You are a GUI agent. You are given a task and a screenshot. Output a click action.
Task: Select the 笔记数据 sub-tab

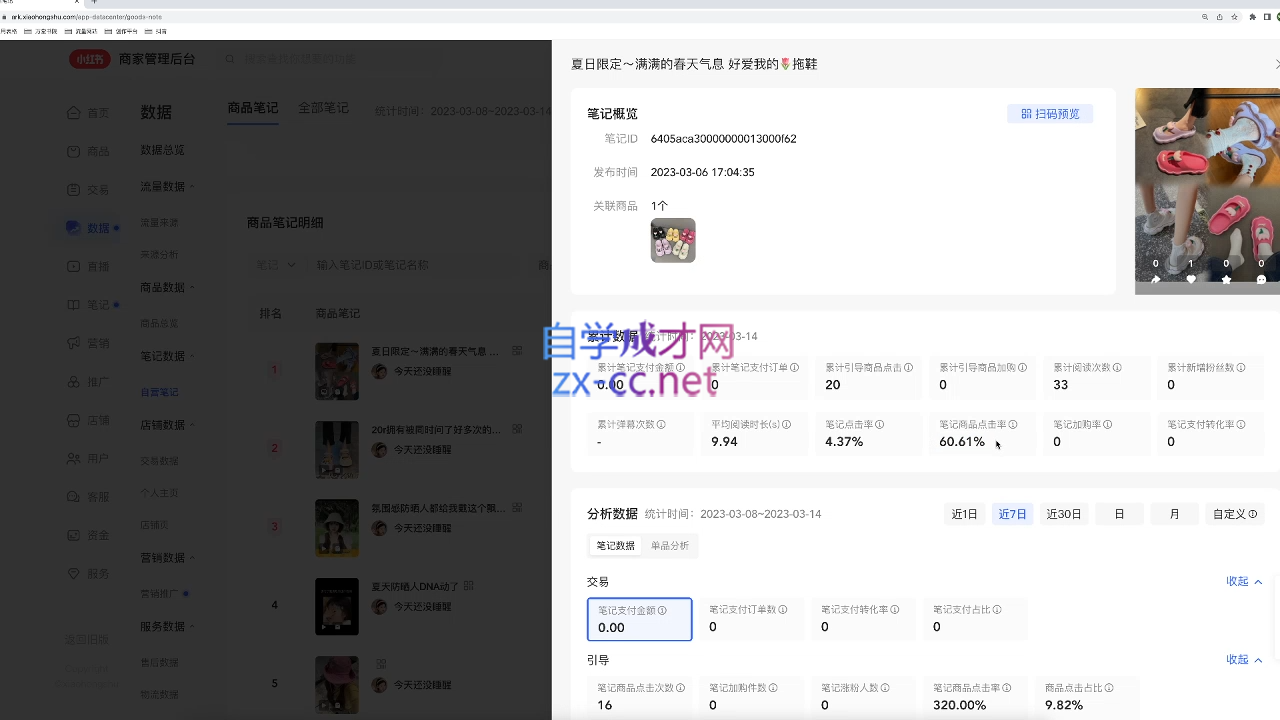[x=616, y=546]
